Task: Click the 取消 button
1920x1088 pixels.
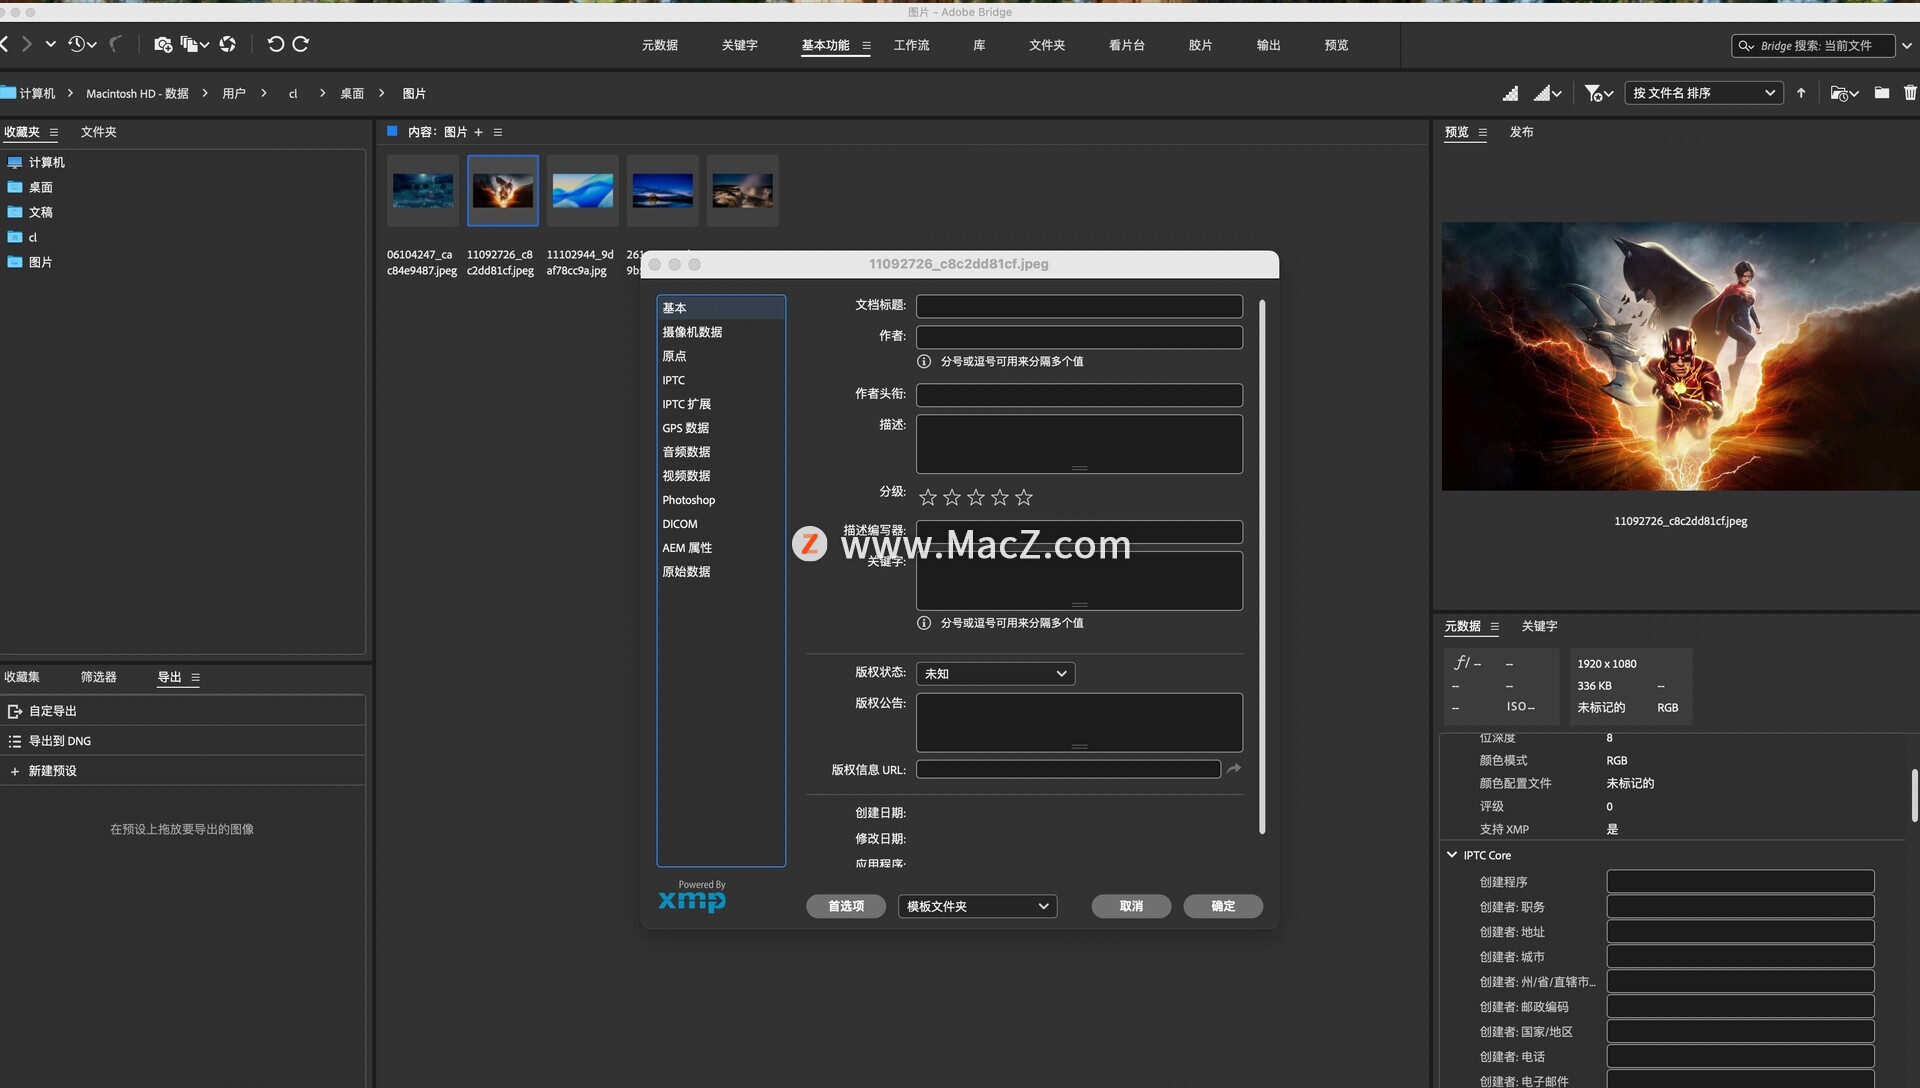Action: (1131, 906)
